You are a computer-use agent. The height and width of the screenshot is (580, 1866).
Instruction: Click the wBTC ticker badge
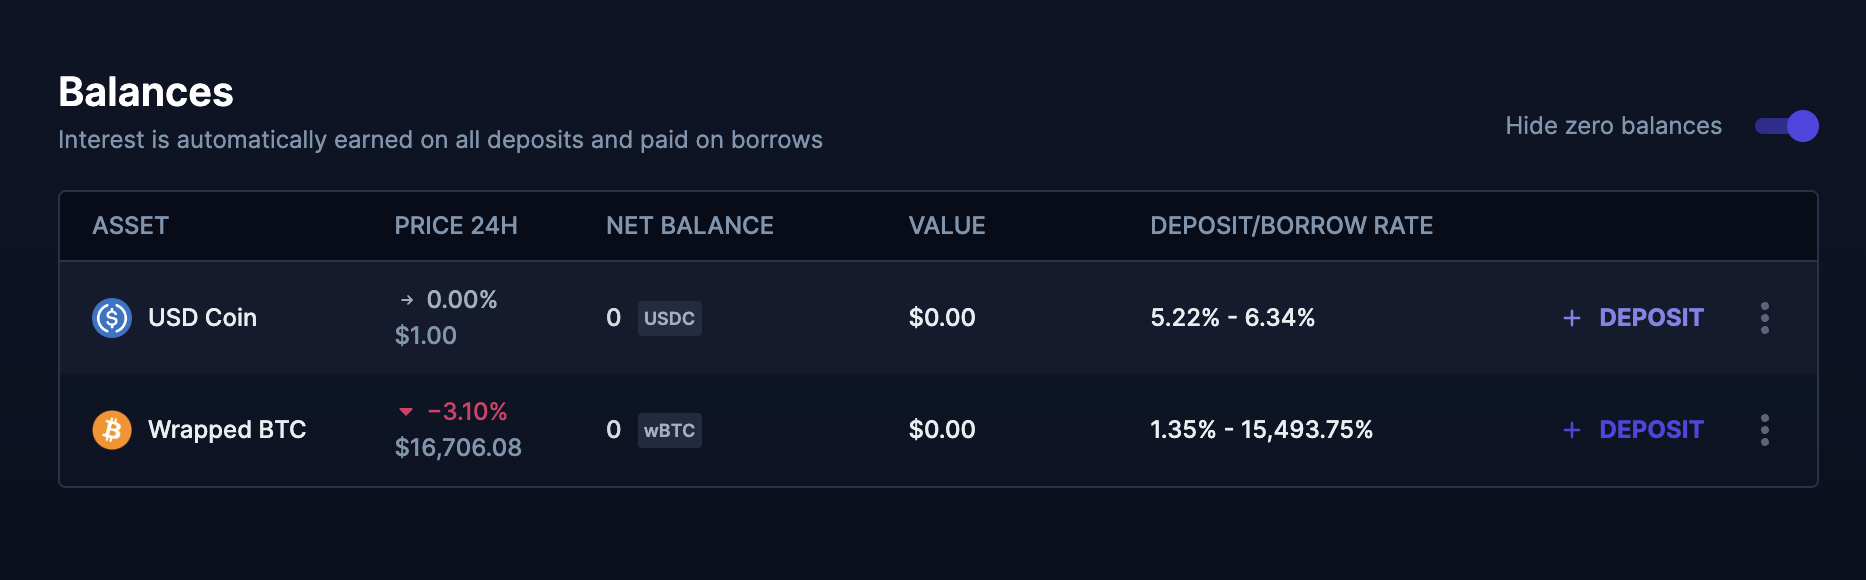tap(670, 430)
